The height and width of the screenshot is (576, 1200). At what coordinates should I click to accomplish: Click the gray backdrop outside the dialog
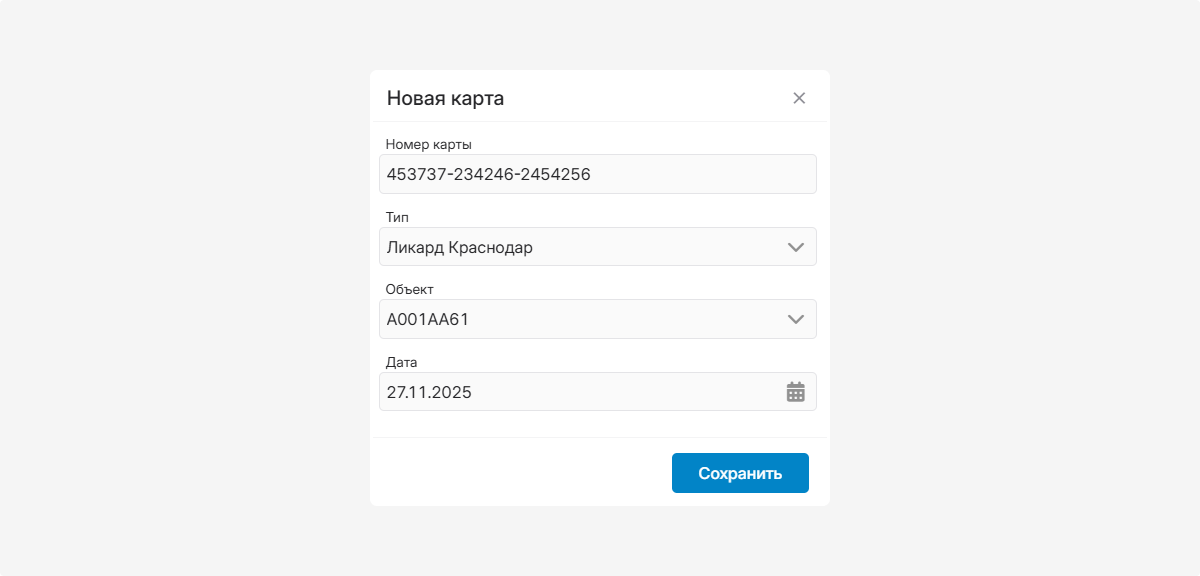(180, 300)
